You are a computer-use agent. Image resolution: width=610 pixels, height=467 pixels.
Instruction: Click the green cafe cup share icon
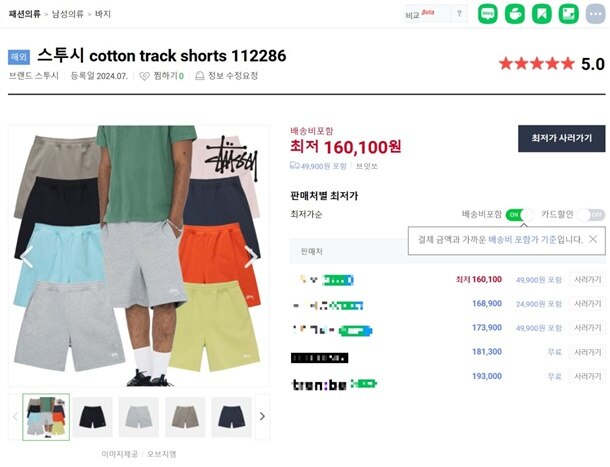tap(515, 14)
